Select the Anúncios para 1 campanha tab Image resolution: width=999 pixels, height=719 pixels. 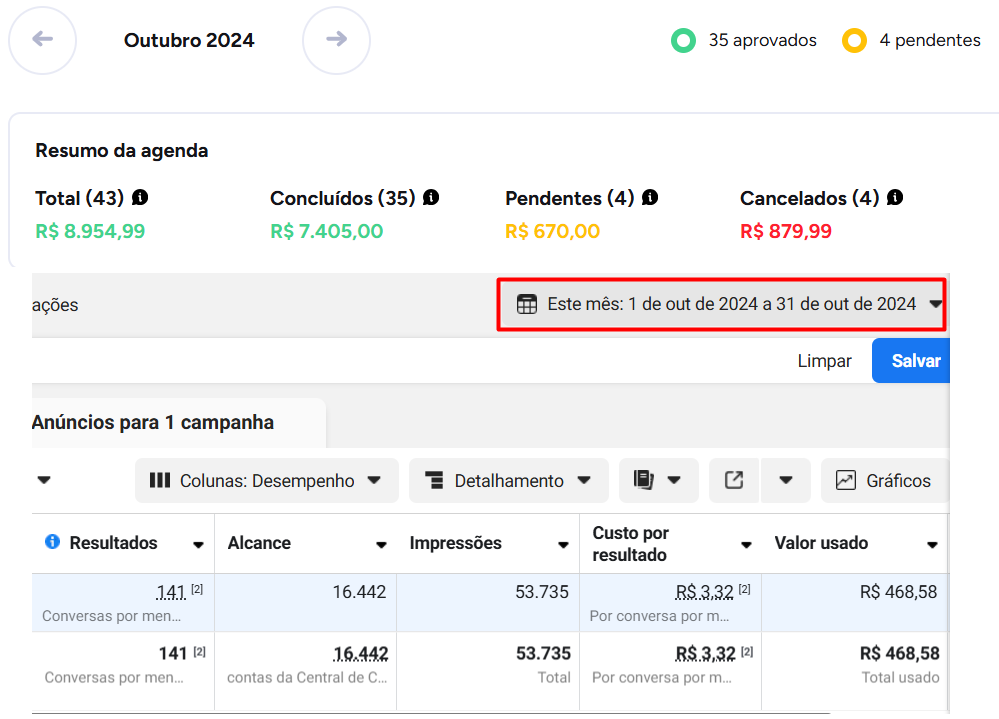point(153,423)
